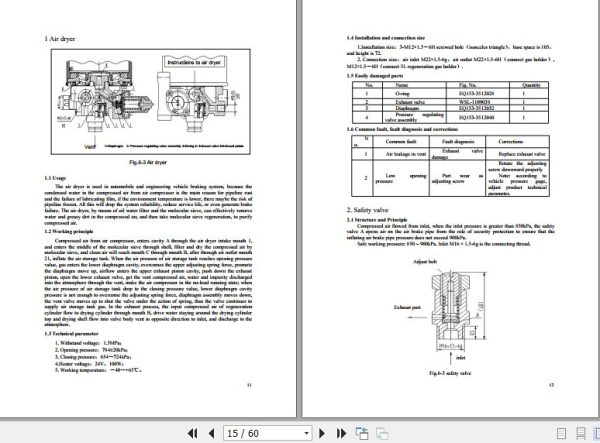600x443 pixels.
Task: Click the 'Fig.6-3 safety valve' caption
Action: click(450, 373)
